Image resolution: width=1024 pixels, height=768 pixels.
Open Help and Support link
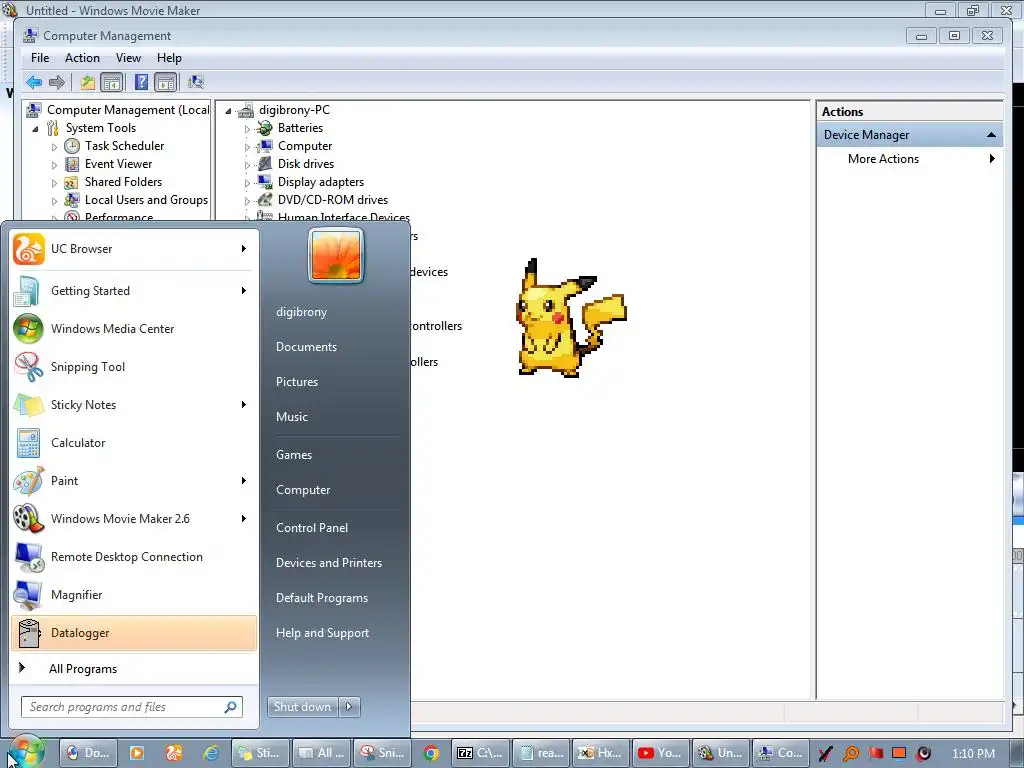322,633
